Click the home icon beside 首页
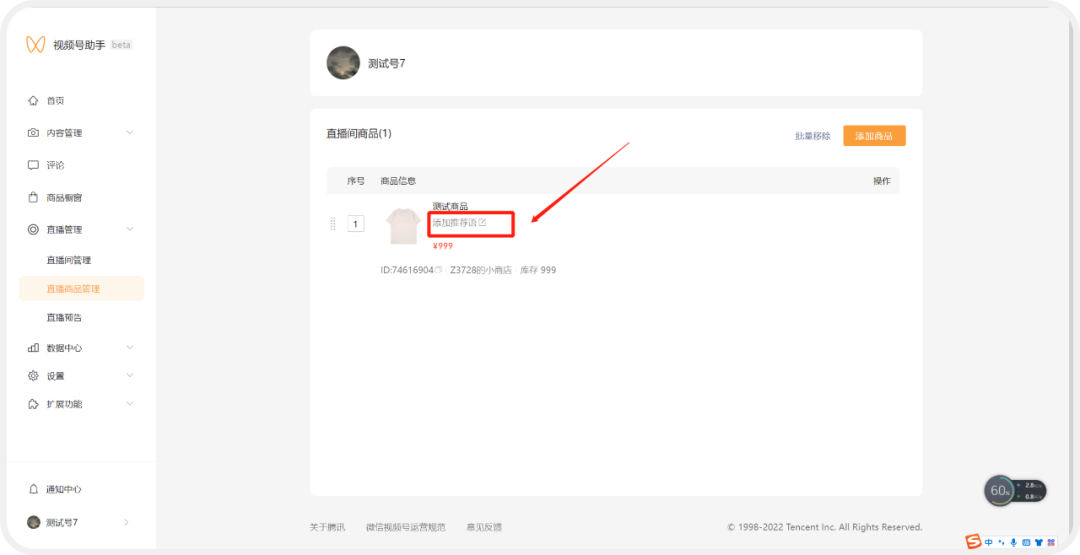The image size is (1080, 555). click(x=33, y=101)
